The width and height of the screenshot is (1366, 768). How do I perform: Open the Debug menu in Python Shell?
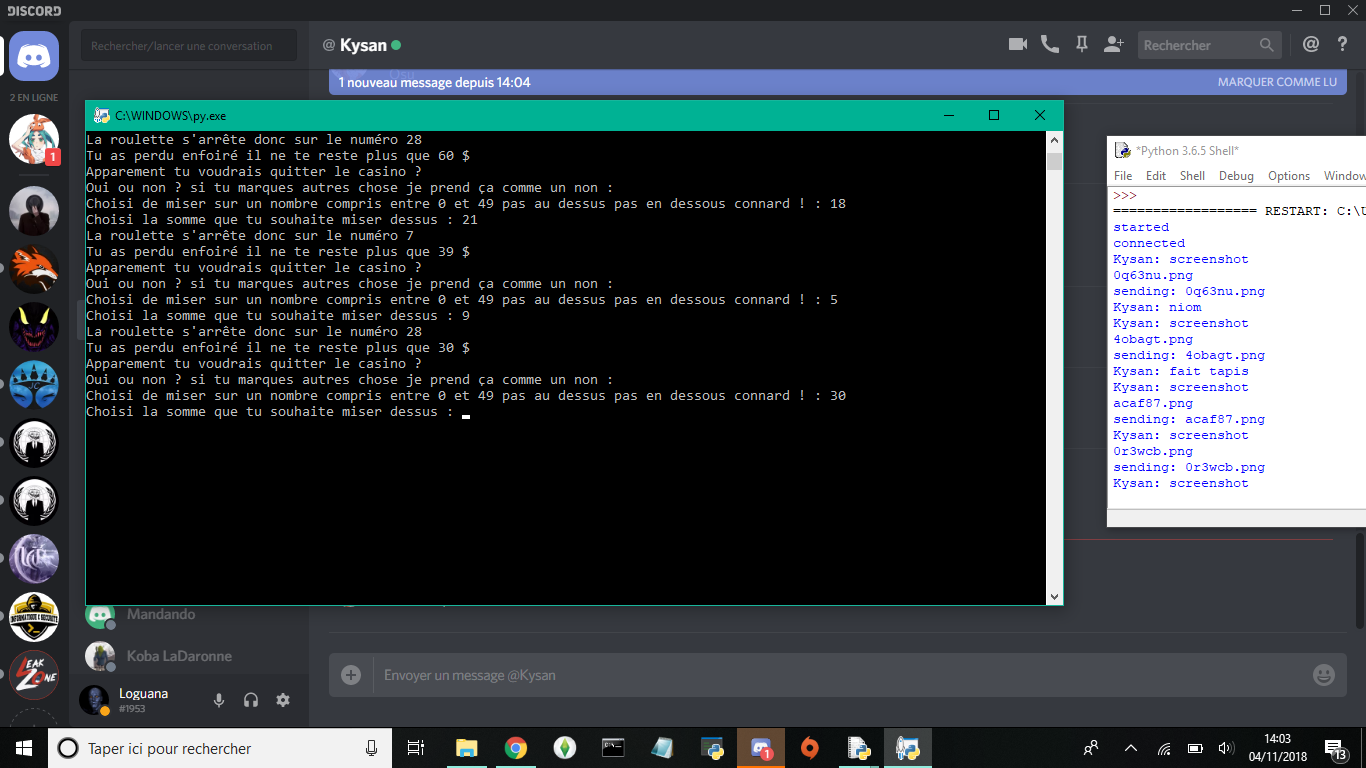click(x=1236, y=175)
